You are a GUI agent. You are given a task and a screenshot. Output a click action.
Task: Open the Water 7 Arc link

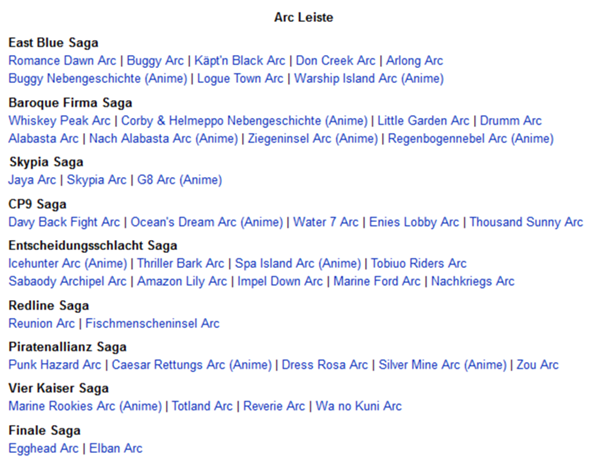pyautogui.click(x=325, y=222)
